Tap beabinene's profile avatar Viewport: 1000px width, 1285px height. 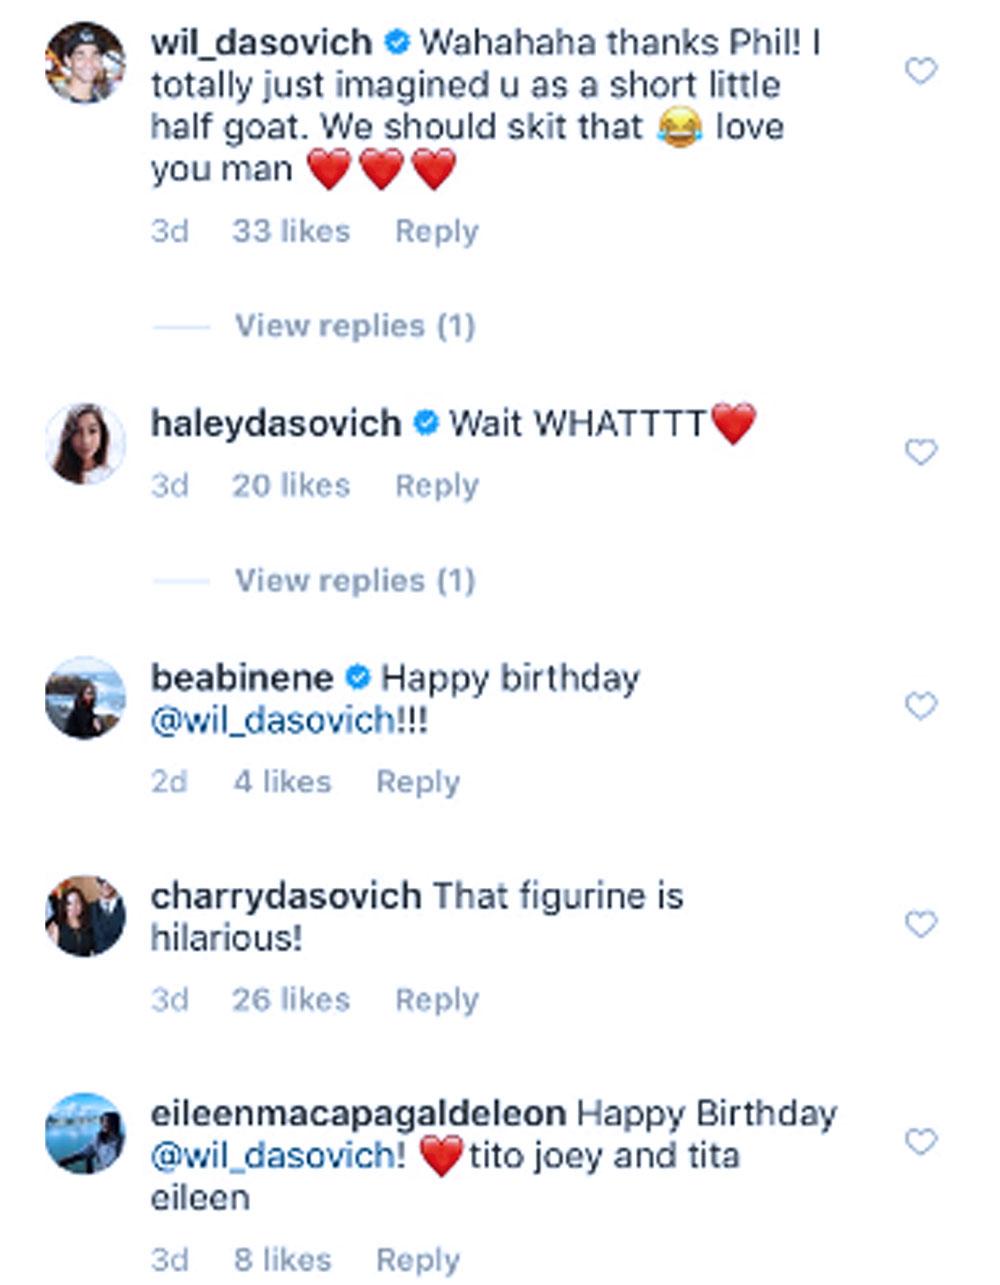click(x=85, y=698)
